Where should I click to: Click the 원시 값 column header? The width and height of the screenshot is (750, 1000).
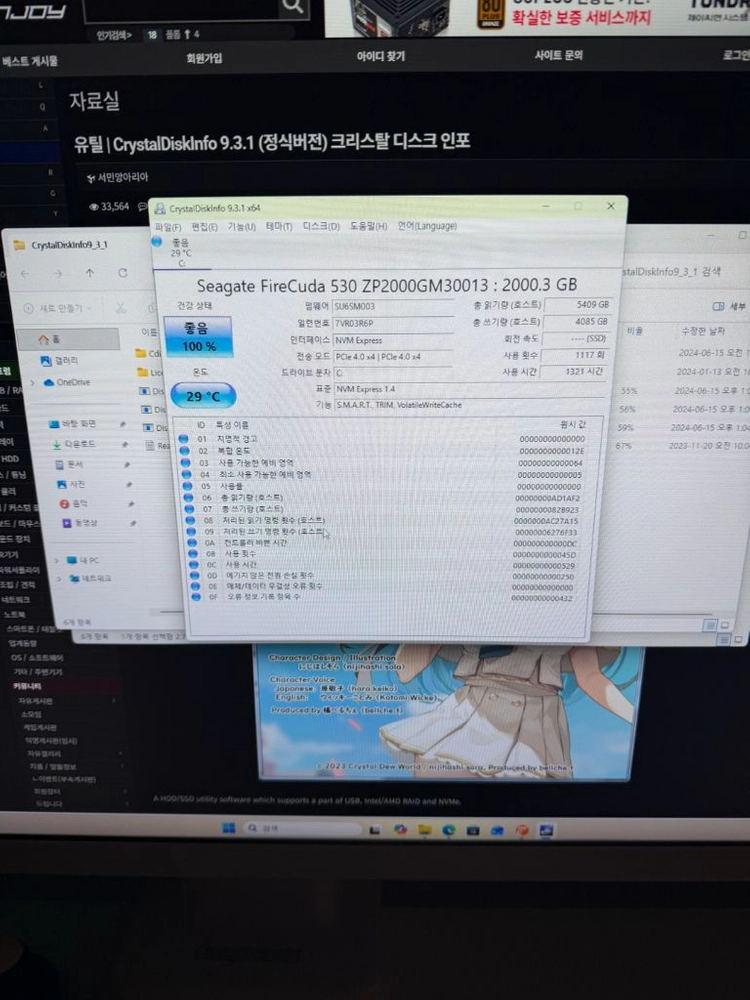click(572, 424)
